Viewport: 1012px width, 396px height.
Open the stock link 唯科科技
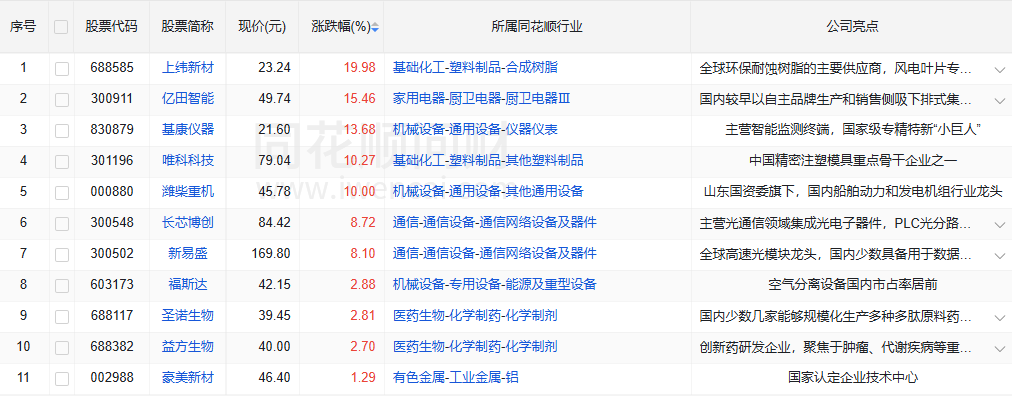(x=188, y=161)
